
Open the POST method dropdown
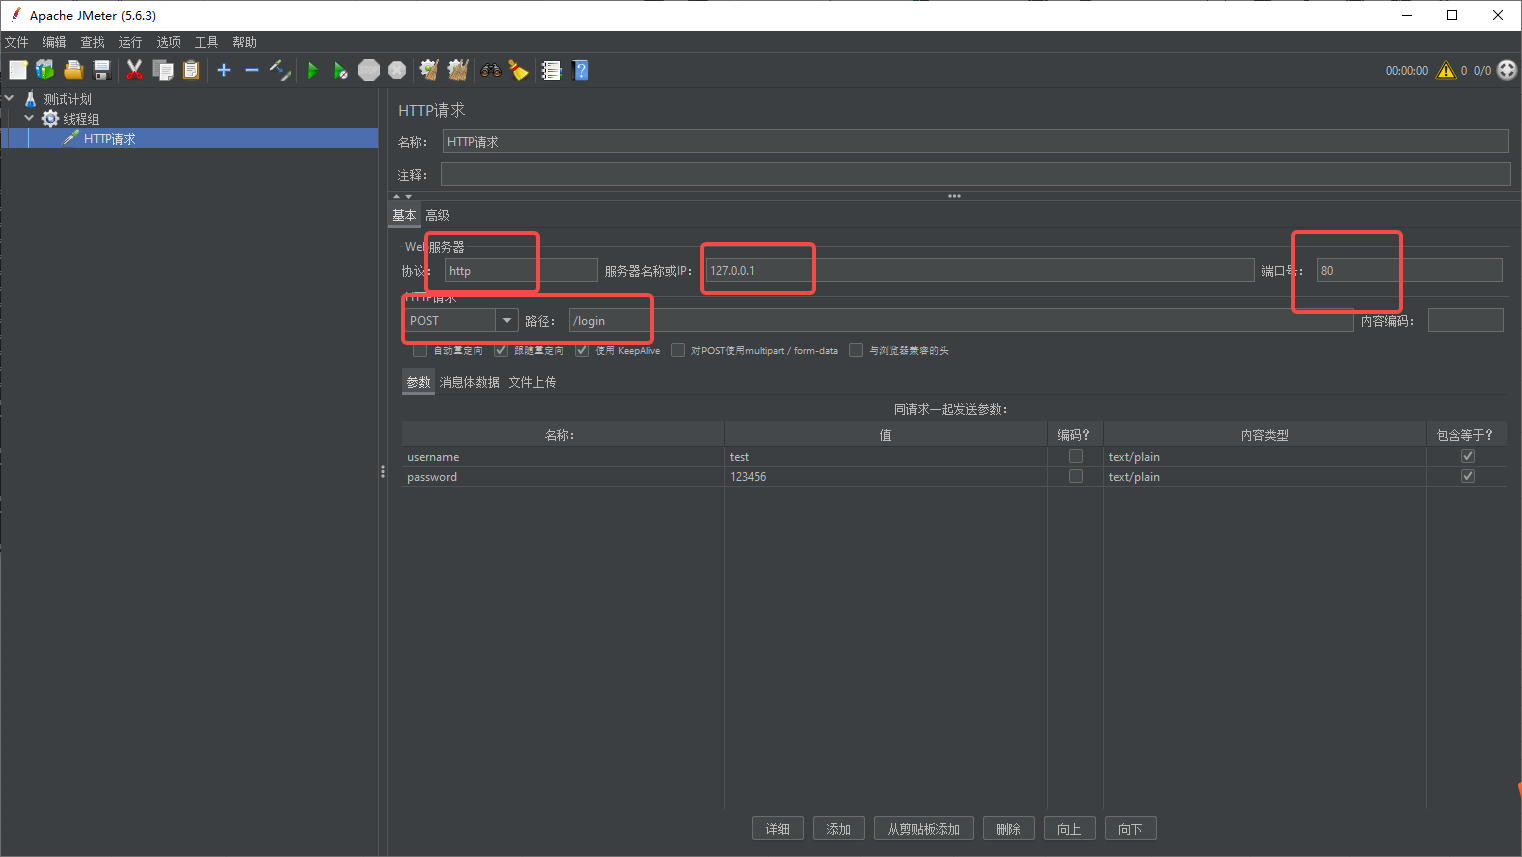point(507,320)
